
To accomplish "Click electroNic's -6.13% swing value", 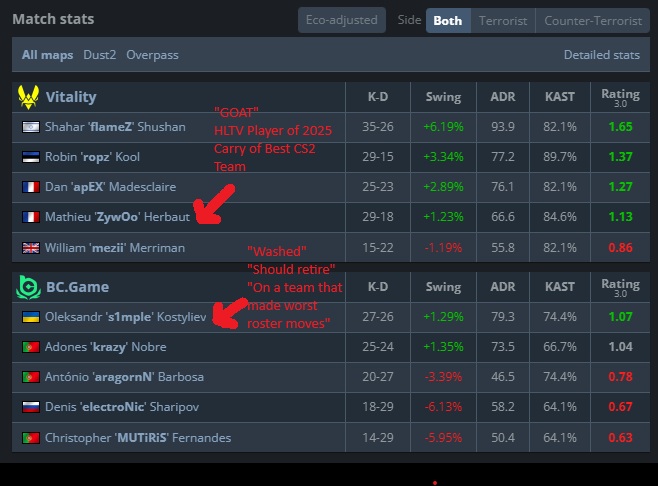I will click(x=444, y=407).
